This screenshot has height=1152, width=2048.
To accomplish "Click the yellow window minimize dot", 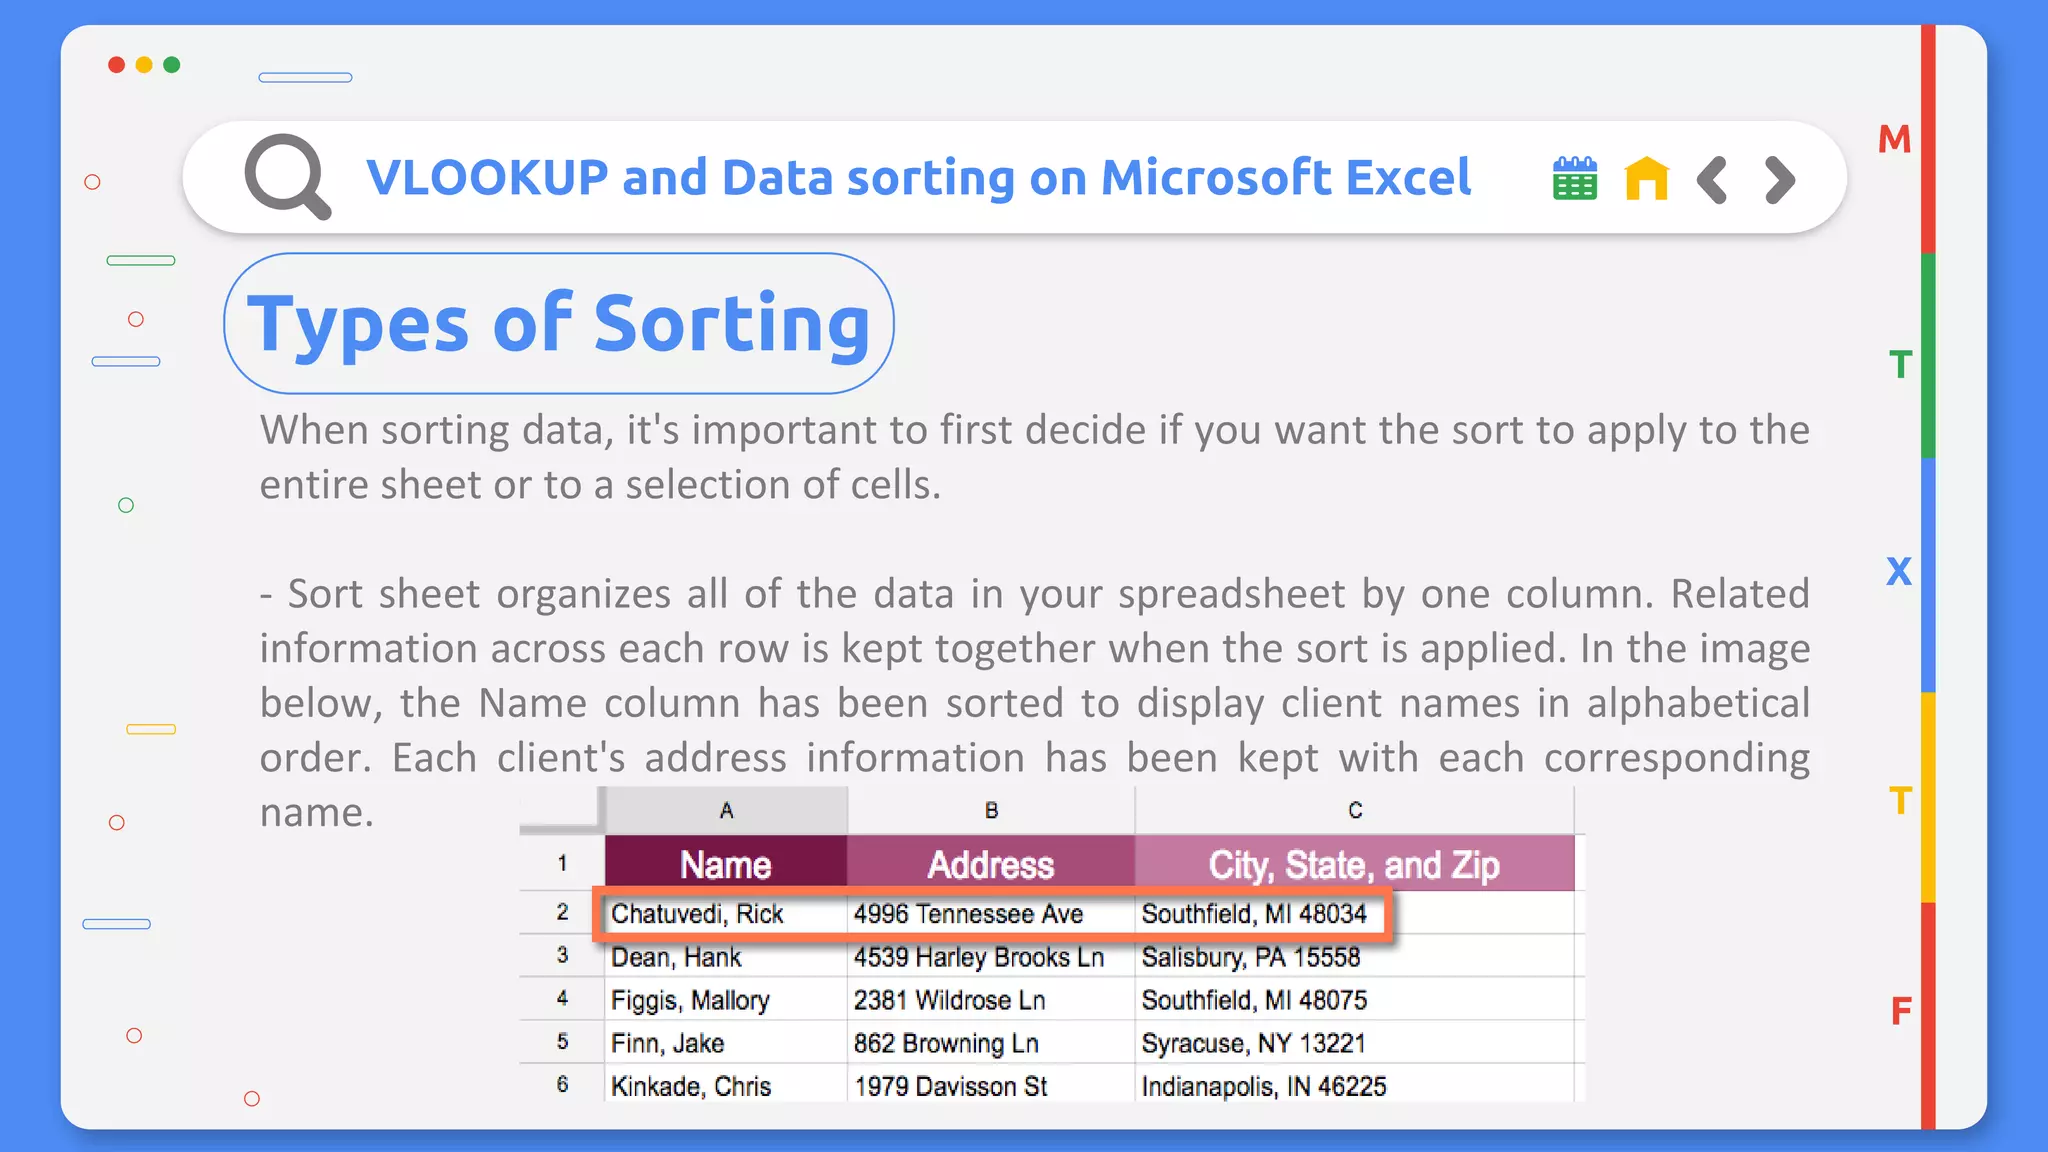I will (144, 65).
